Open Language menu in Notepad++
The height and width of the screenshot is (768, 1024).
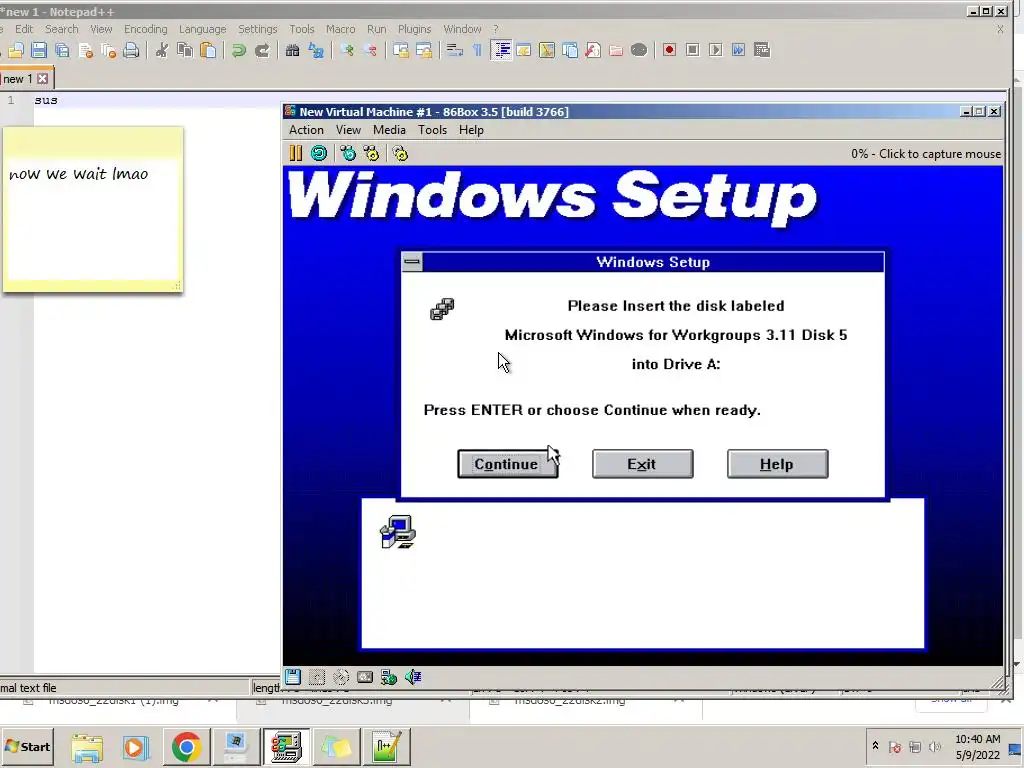(x=202, y=29)
